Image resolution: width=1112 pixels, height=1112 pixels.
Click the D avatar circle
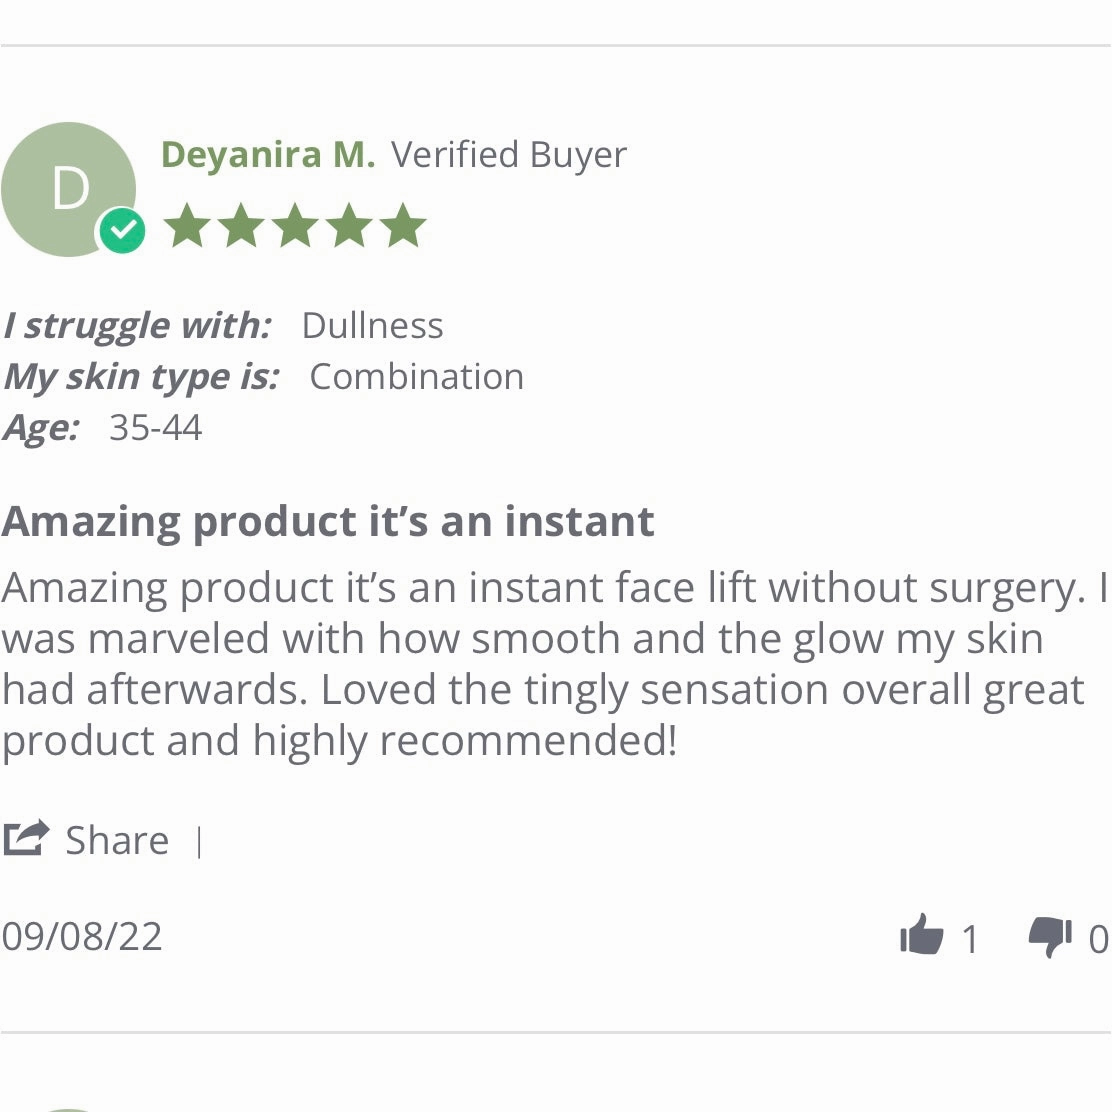(x=68, y=189)
